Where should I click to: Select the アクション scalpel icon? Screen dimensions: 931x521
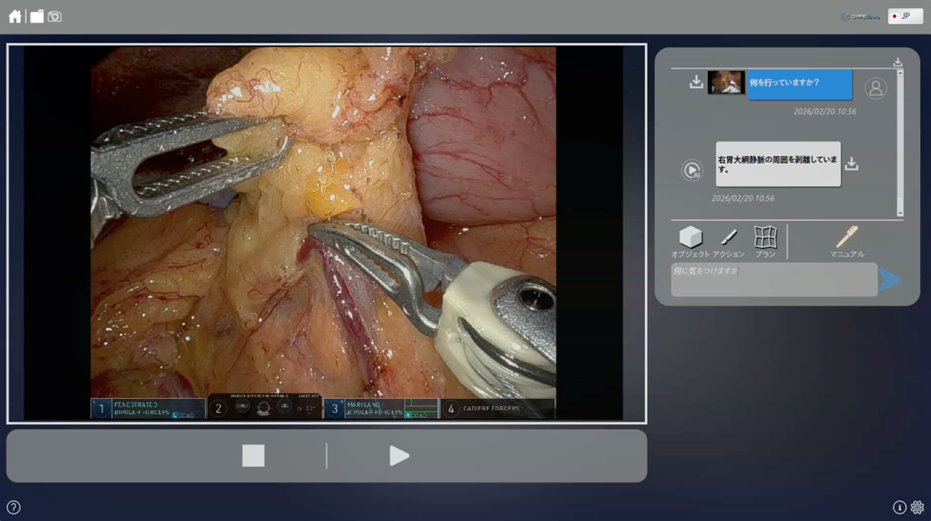pos(729,238)
